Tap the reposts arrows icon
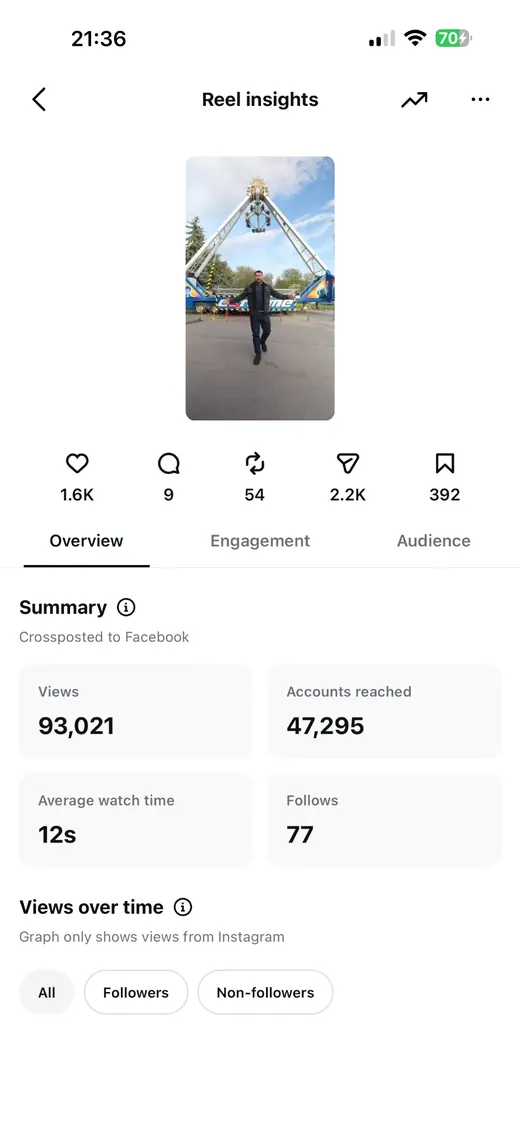The image size is (520, 1130). (x=255, y=463)
